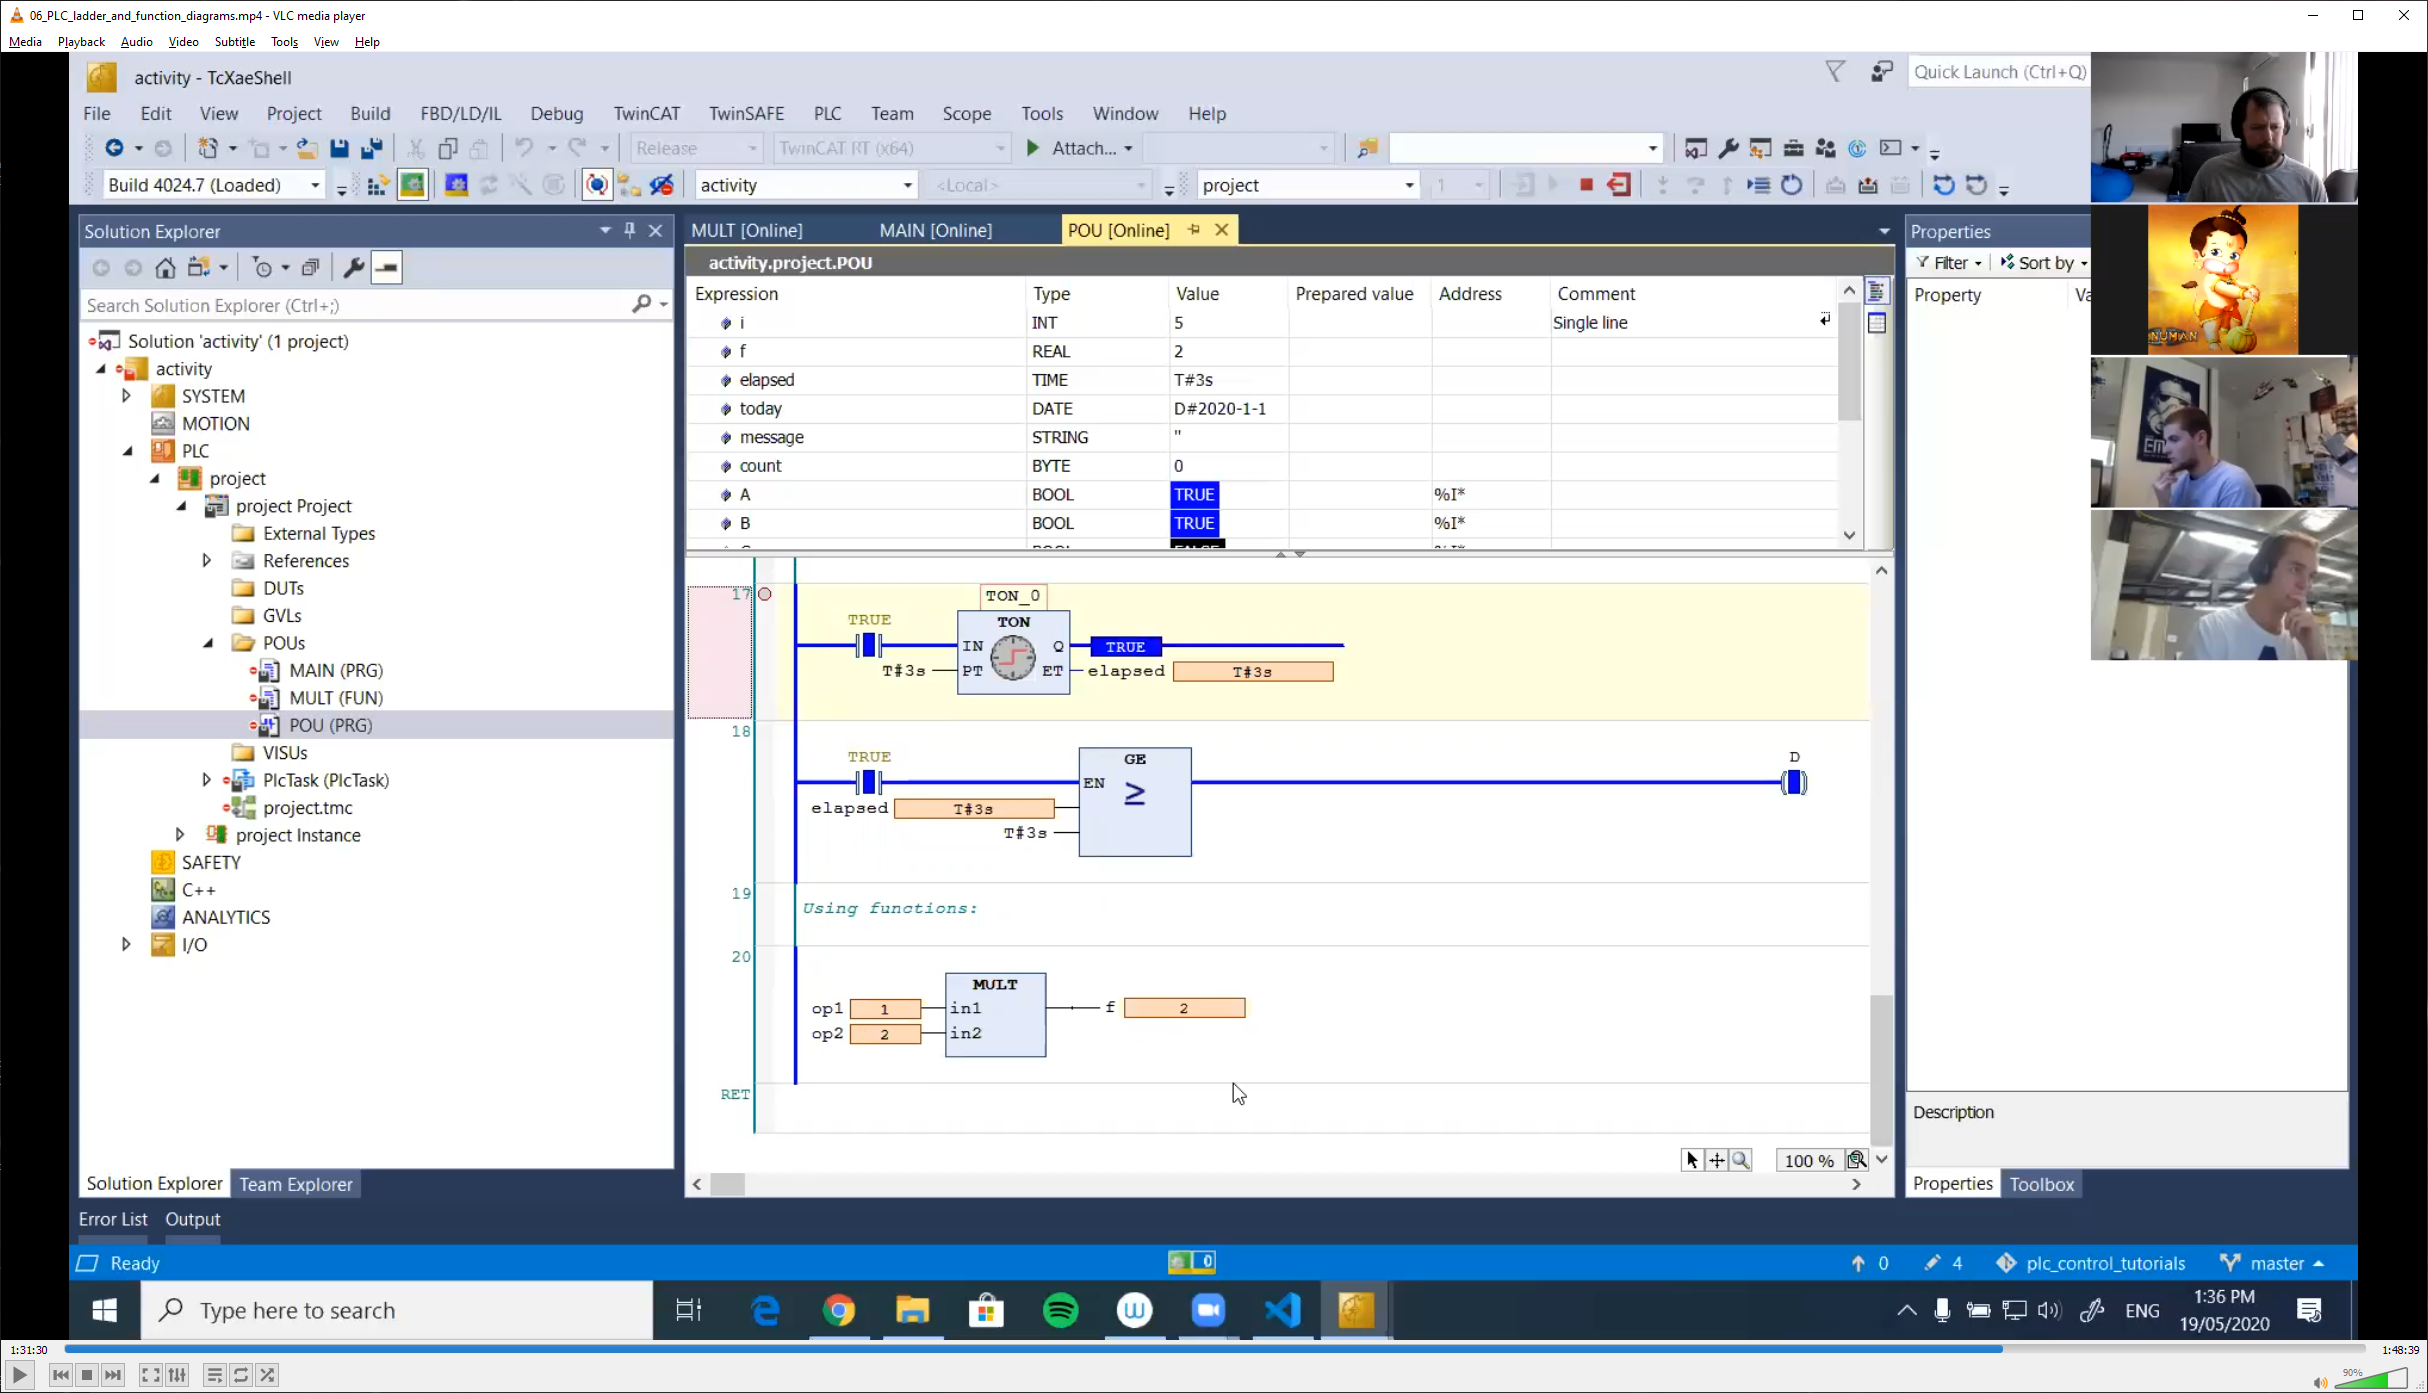Click Save All in toolbar
Image resolution: width=2428 pixels, height=1393 pixels.
[x=372, y=148]
